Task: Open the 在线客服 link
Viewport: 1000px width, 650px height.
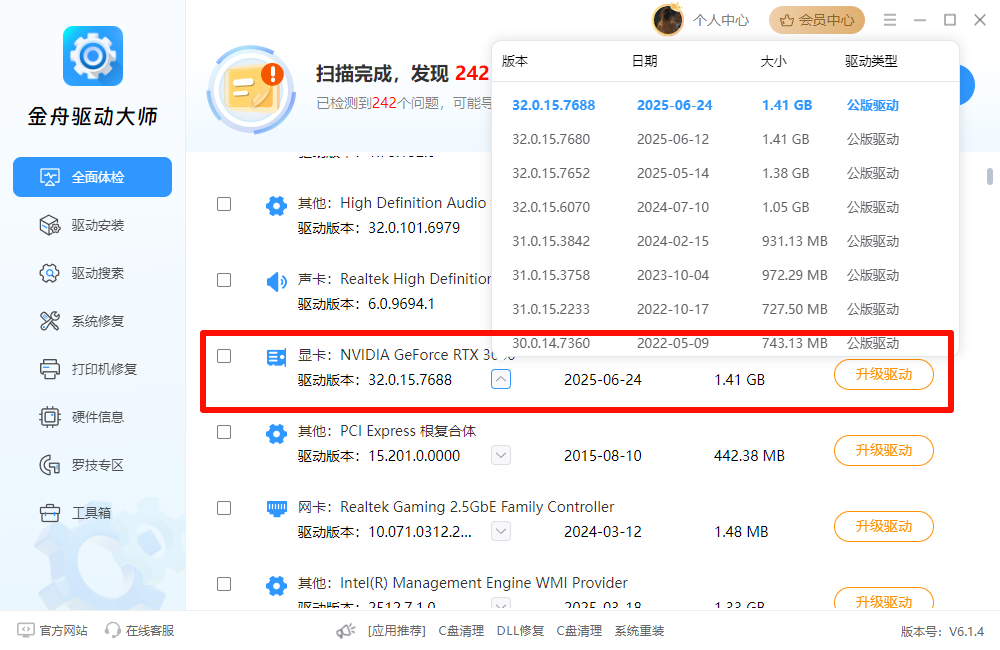Action: (x=150, y=631)
